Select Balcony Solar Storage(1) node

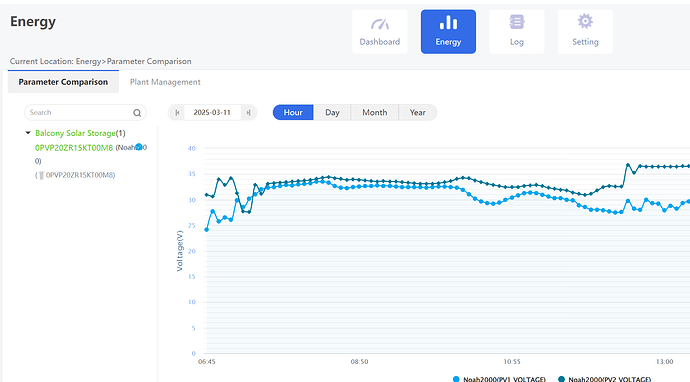[x=80, y=133]
